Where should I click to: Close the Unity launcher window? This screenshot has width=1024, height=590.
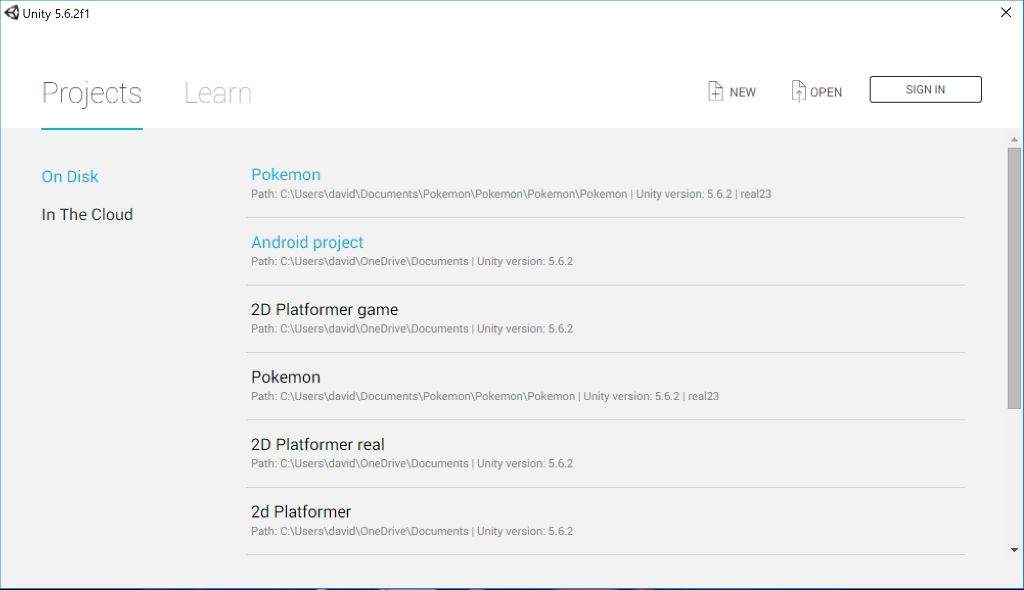[1006, 12]
